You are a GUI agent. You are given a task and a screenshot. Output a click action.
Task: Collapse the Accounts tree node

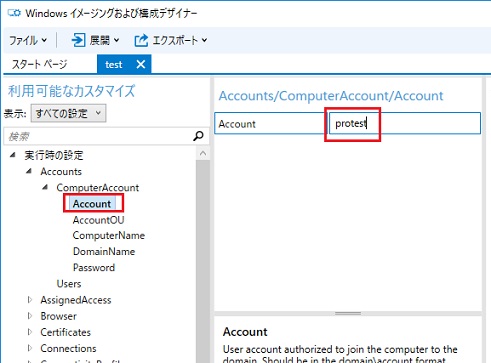pos(29,171)
